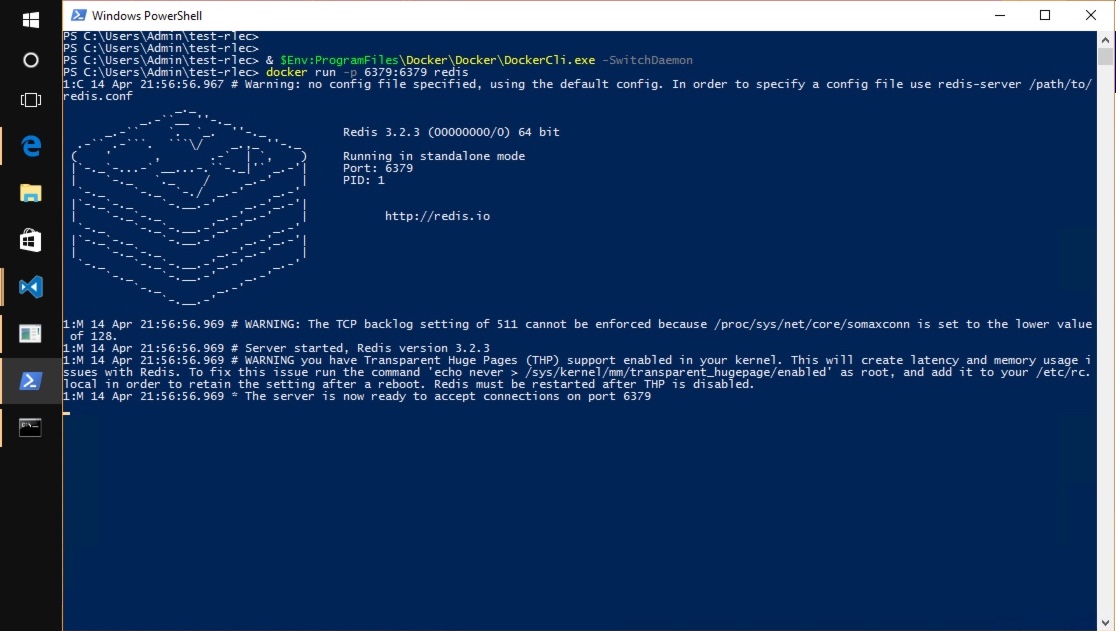1116x631 pixels.
Task: Open the news-style app icon below VS Code
Action: pos(31,333)
